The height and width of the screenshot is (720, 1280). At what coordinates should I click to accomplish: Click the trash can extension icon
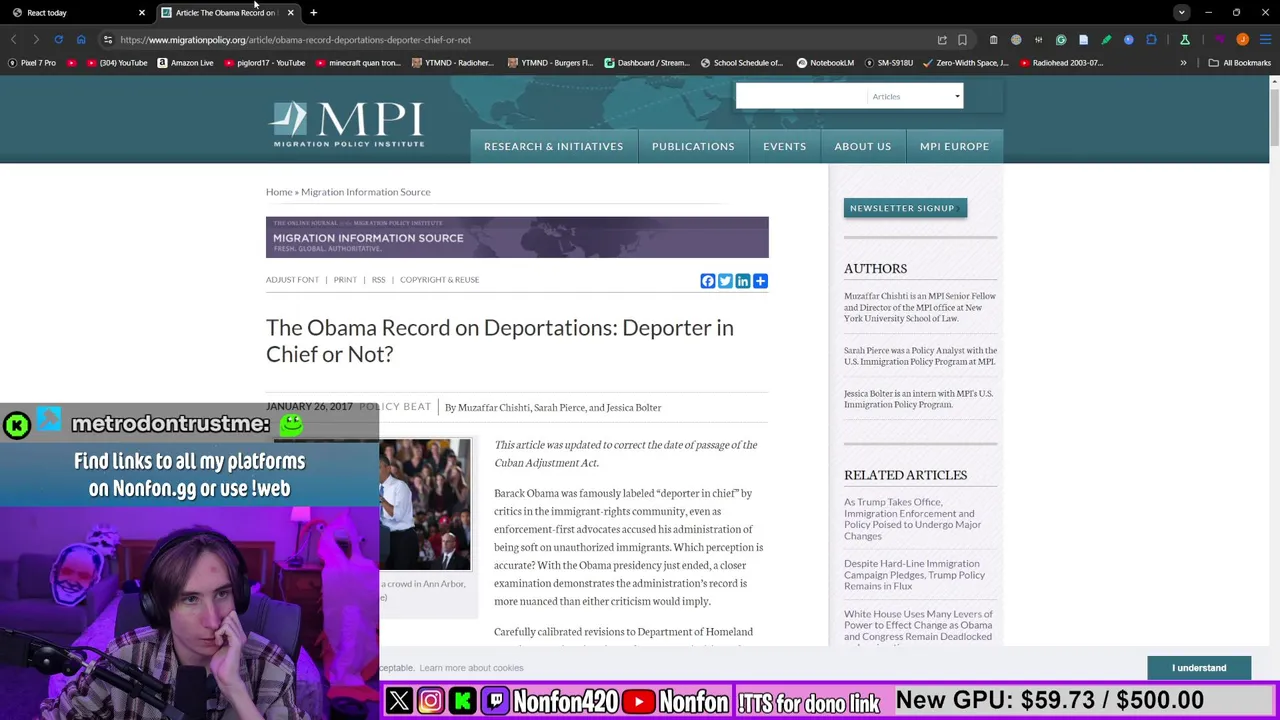pos(993,40)
